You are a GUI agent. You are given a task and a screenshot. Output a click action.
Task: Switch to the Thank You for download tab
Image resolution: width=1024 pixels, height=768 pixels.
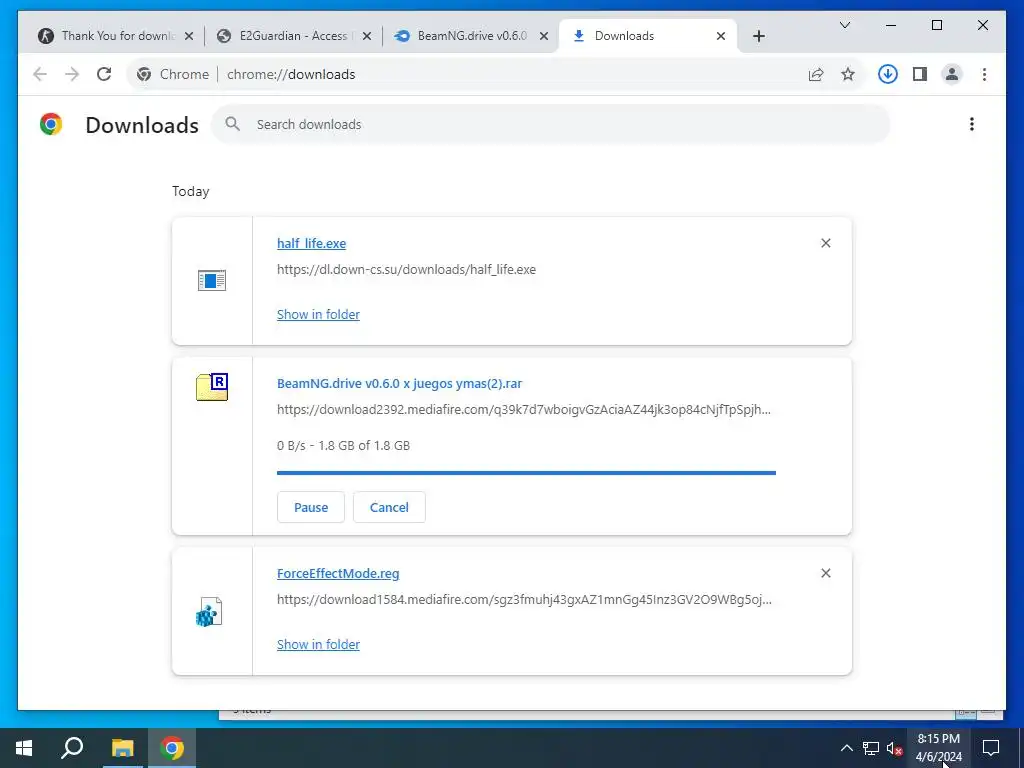117,36
